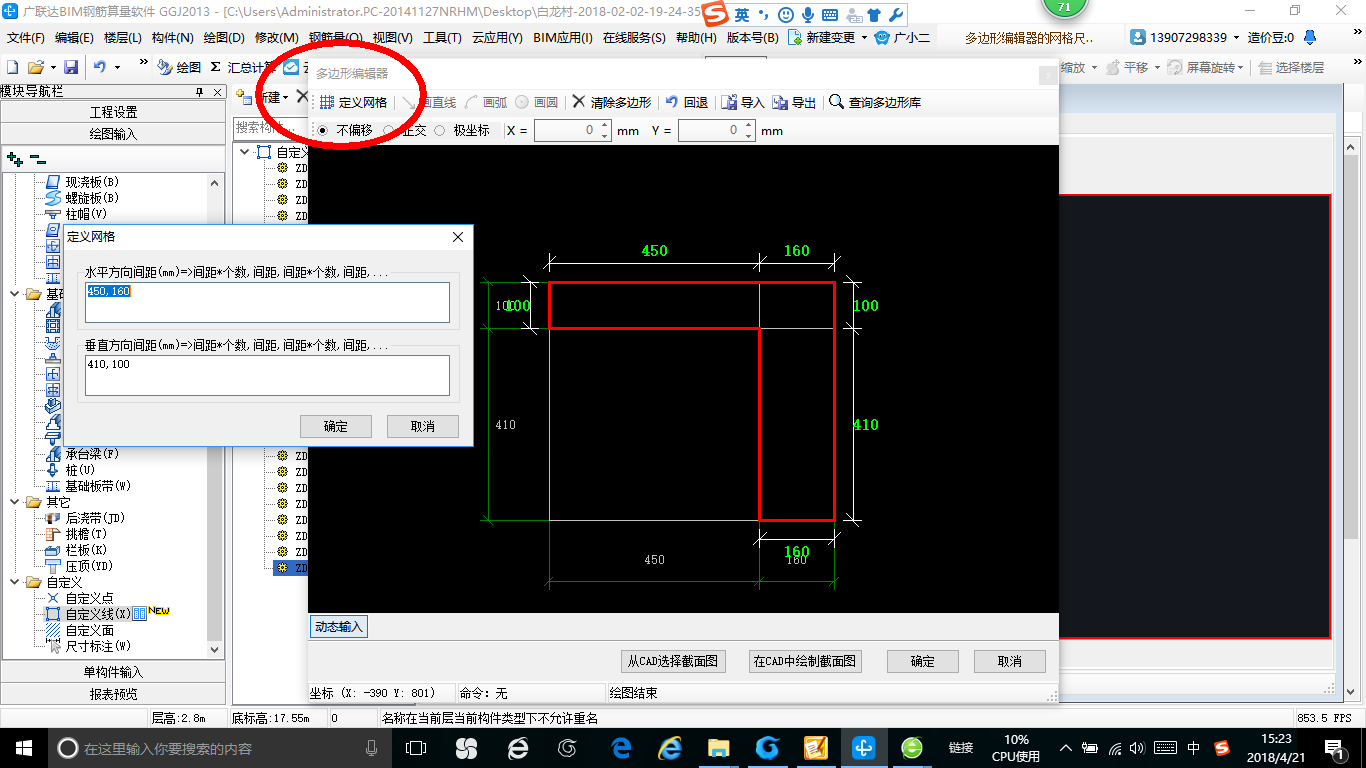1366x768 pixels.
Task: Select 基础板带(W) tree item
Action: pyautogui.click(x=88, y=486)
